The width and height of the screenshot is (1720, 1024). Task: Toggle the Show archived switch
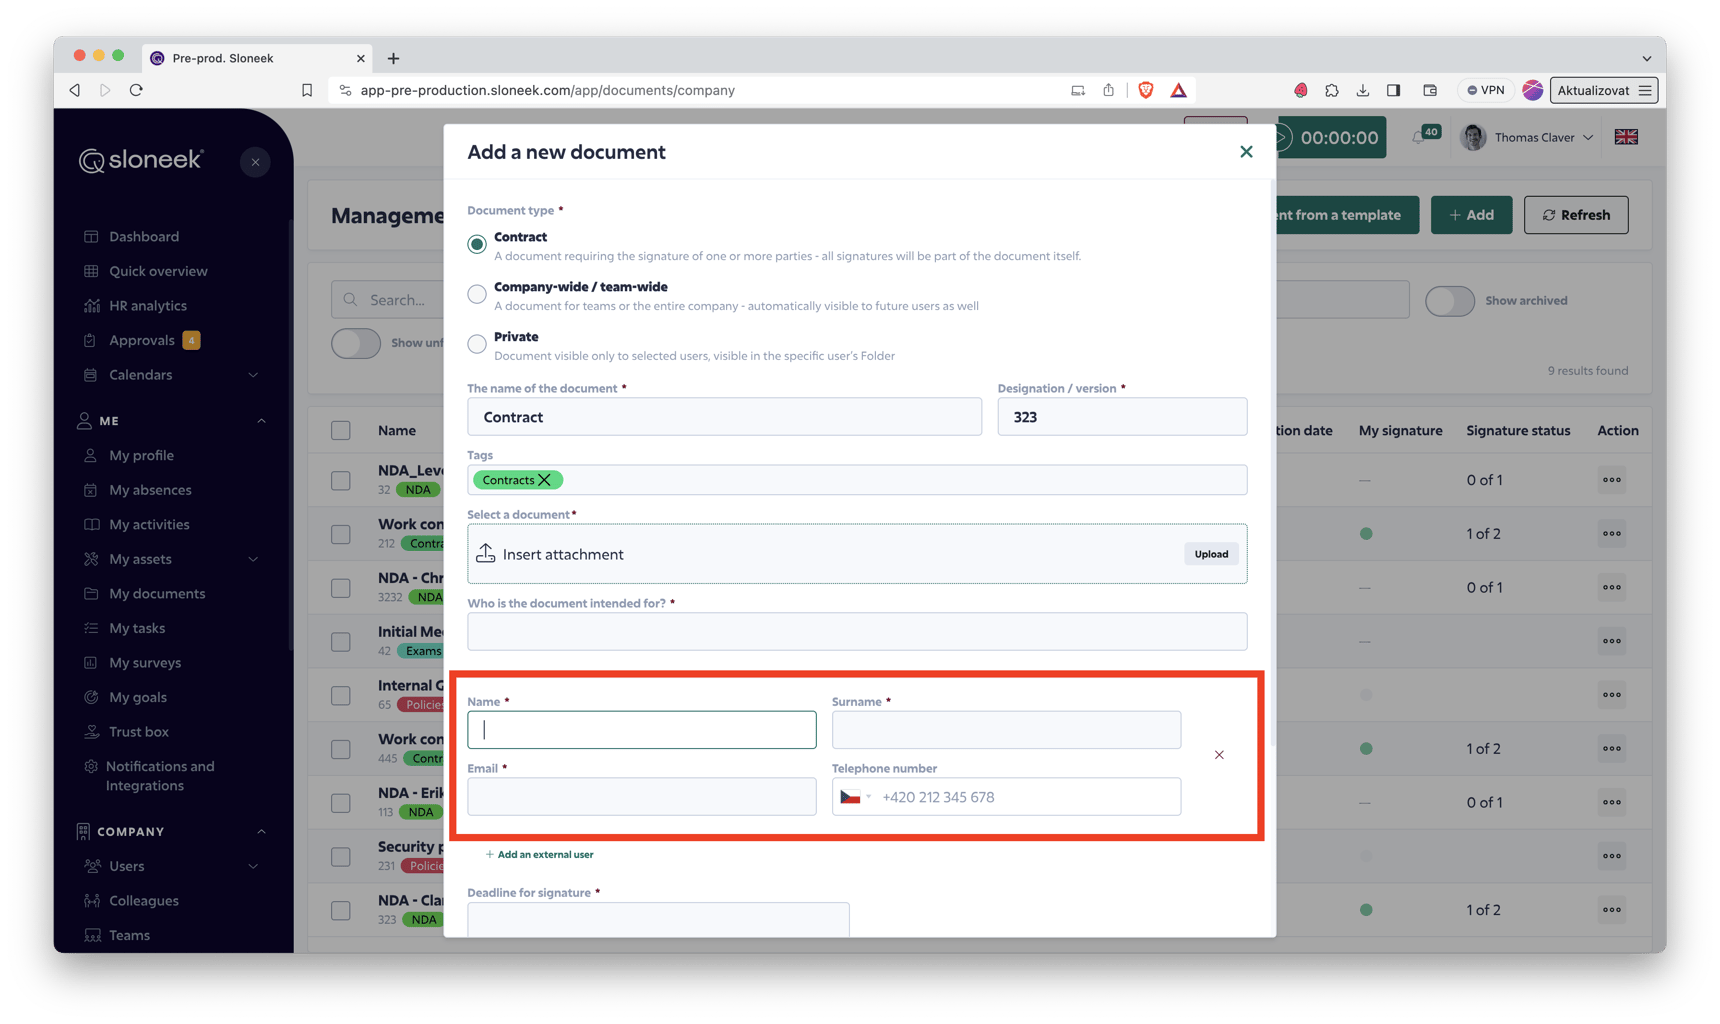1449,301
